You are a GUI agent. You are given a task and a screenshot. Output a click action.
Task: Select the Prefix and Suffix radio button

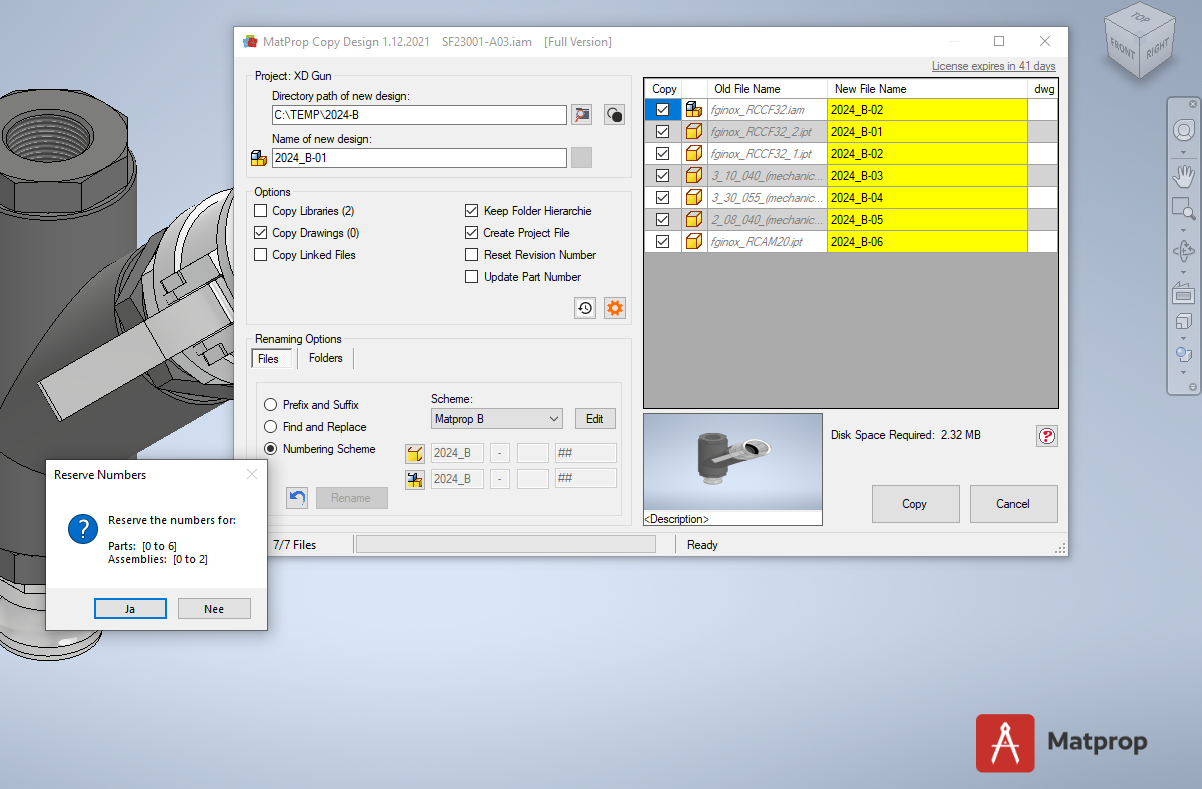270,404
